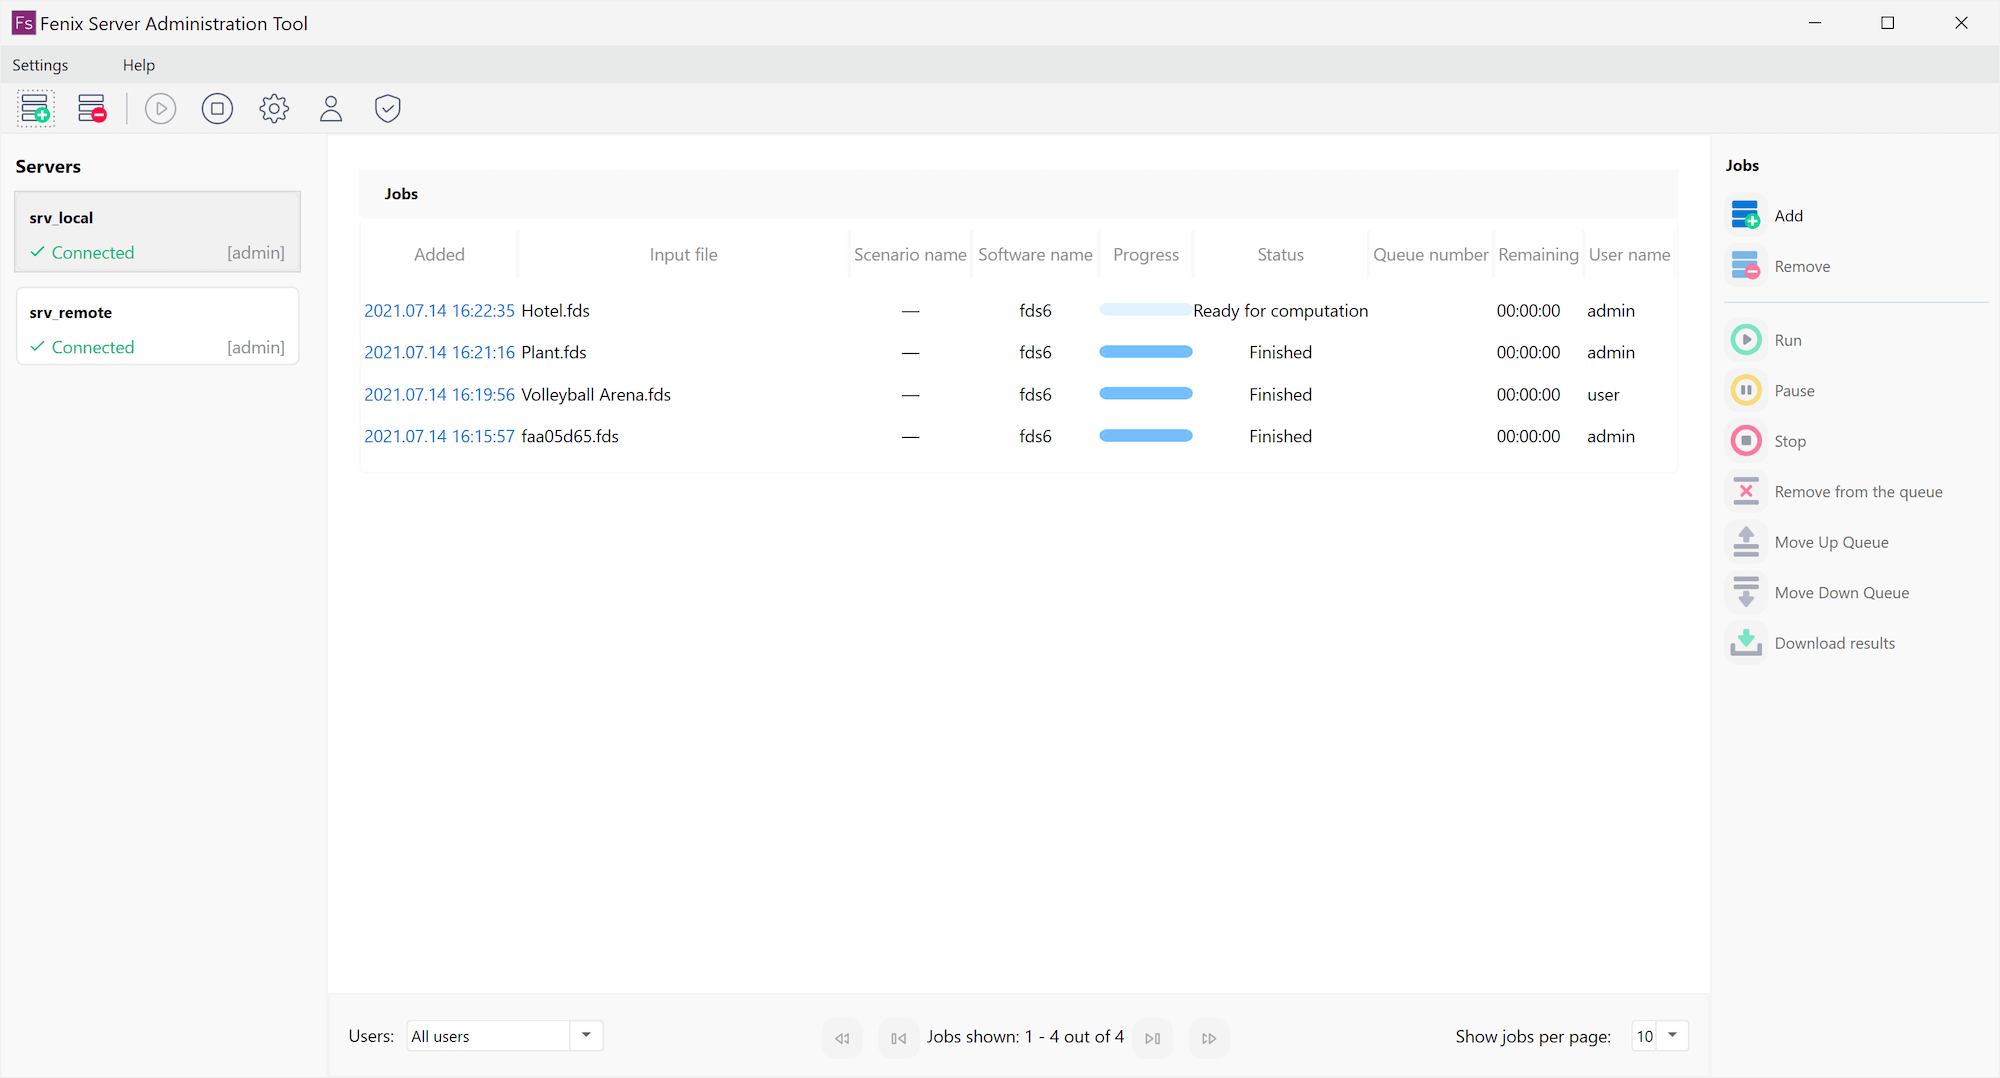The image size is (2000, 1078).
Task: Click the Add job icon
Action: click(1746, 215)
